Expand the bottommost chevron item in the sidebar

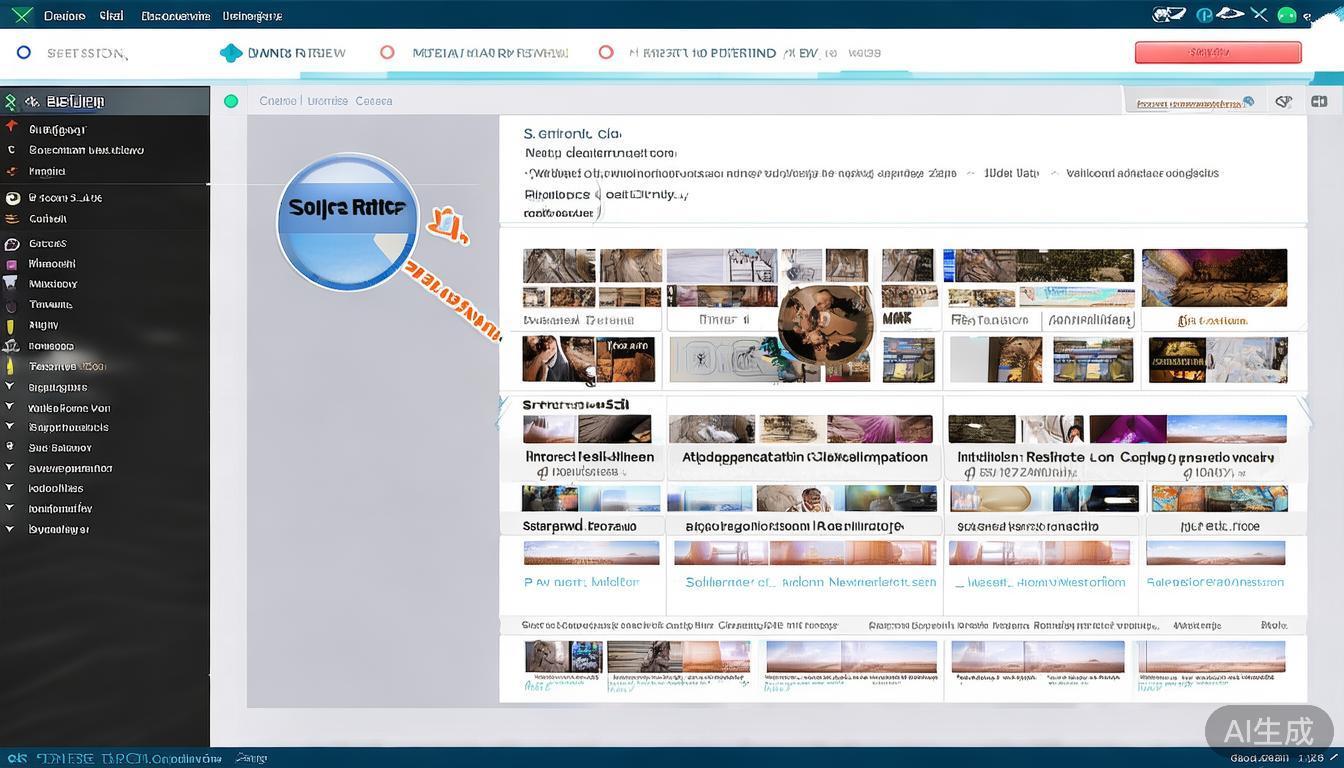tap(10, 528)
